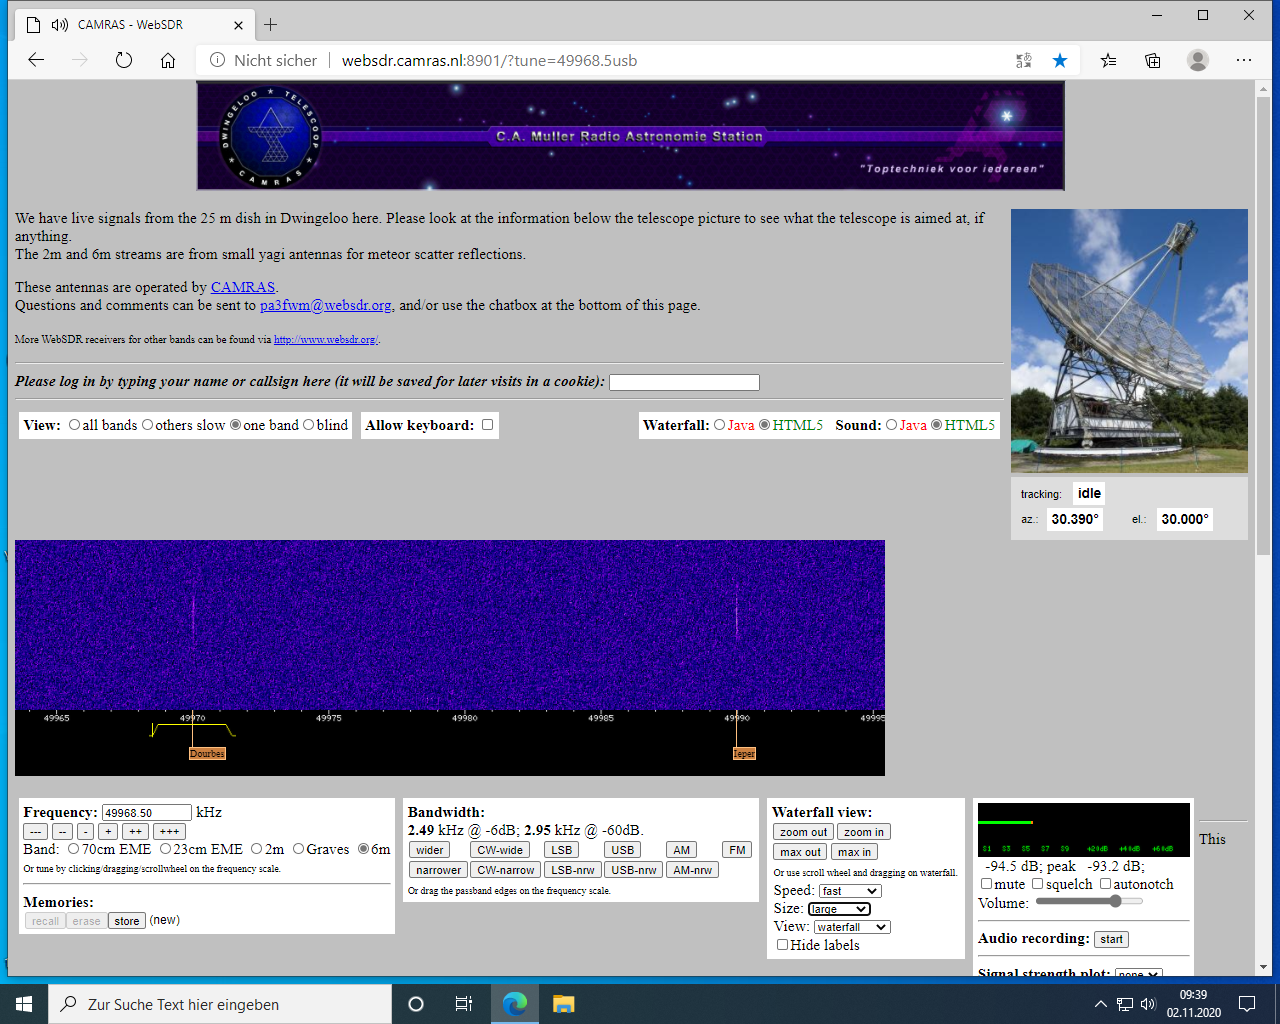Open the Windows Start menu
Screen dimensions: 1280x1024
24,1004
